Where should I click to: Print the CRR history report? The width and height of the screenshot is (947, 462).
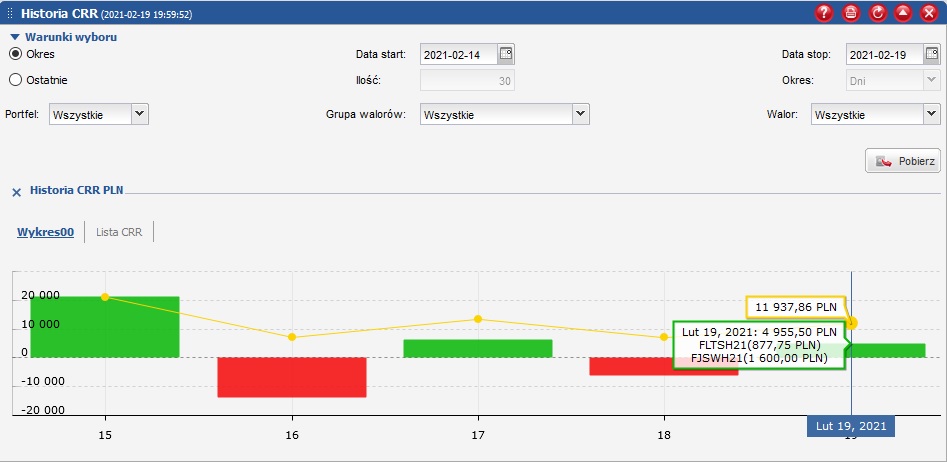(x=850, y=13)
